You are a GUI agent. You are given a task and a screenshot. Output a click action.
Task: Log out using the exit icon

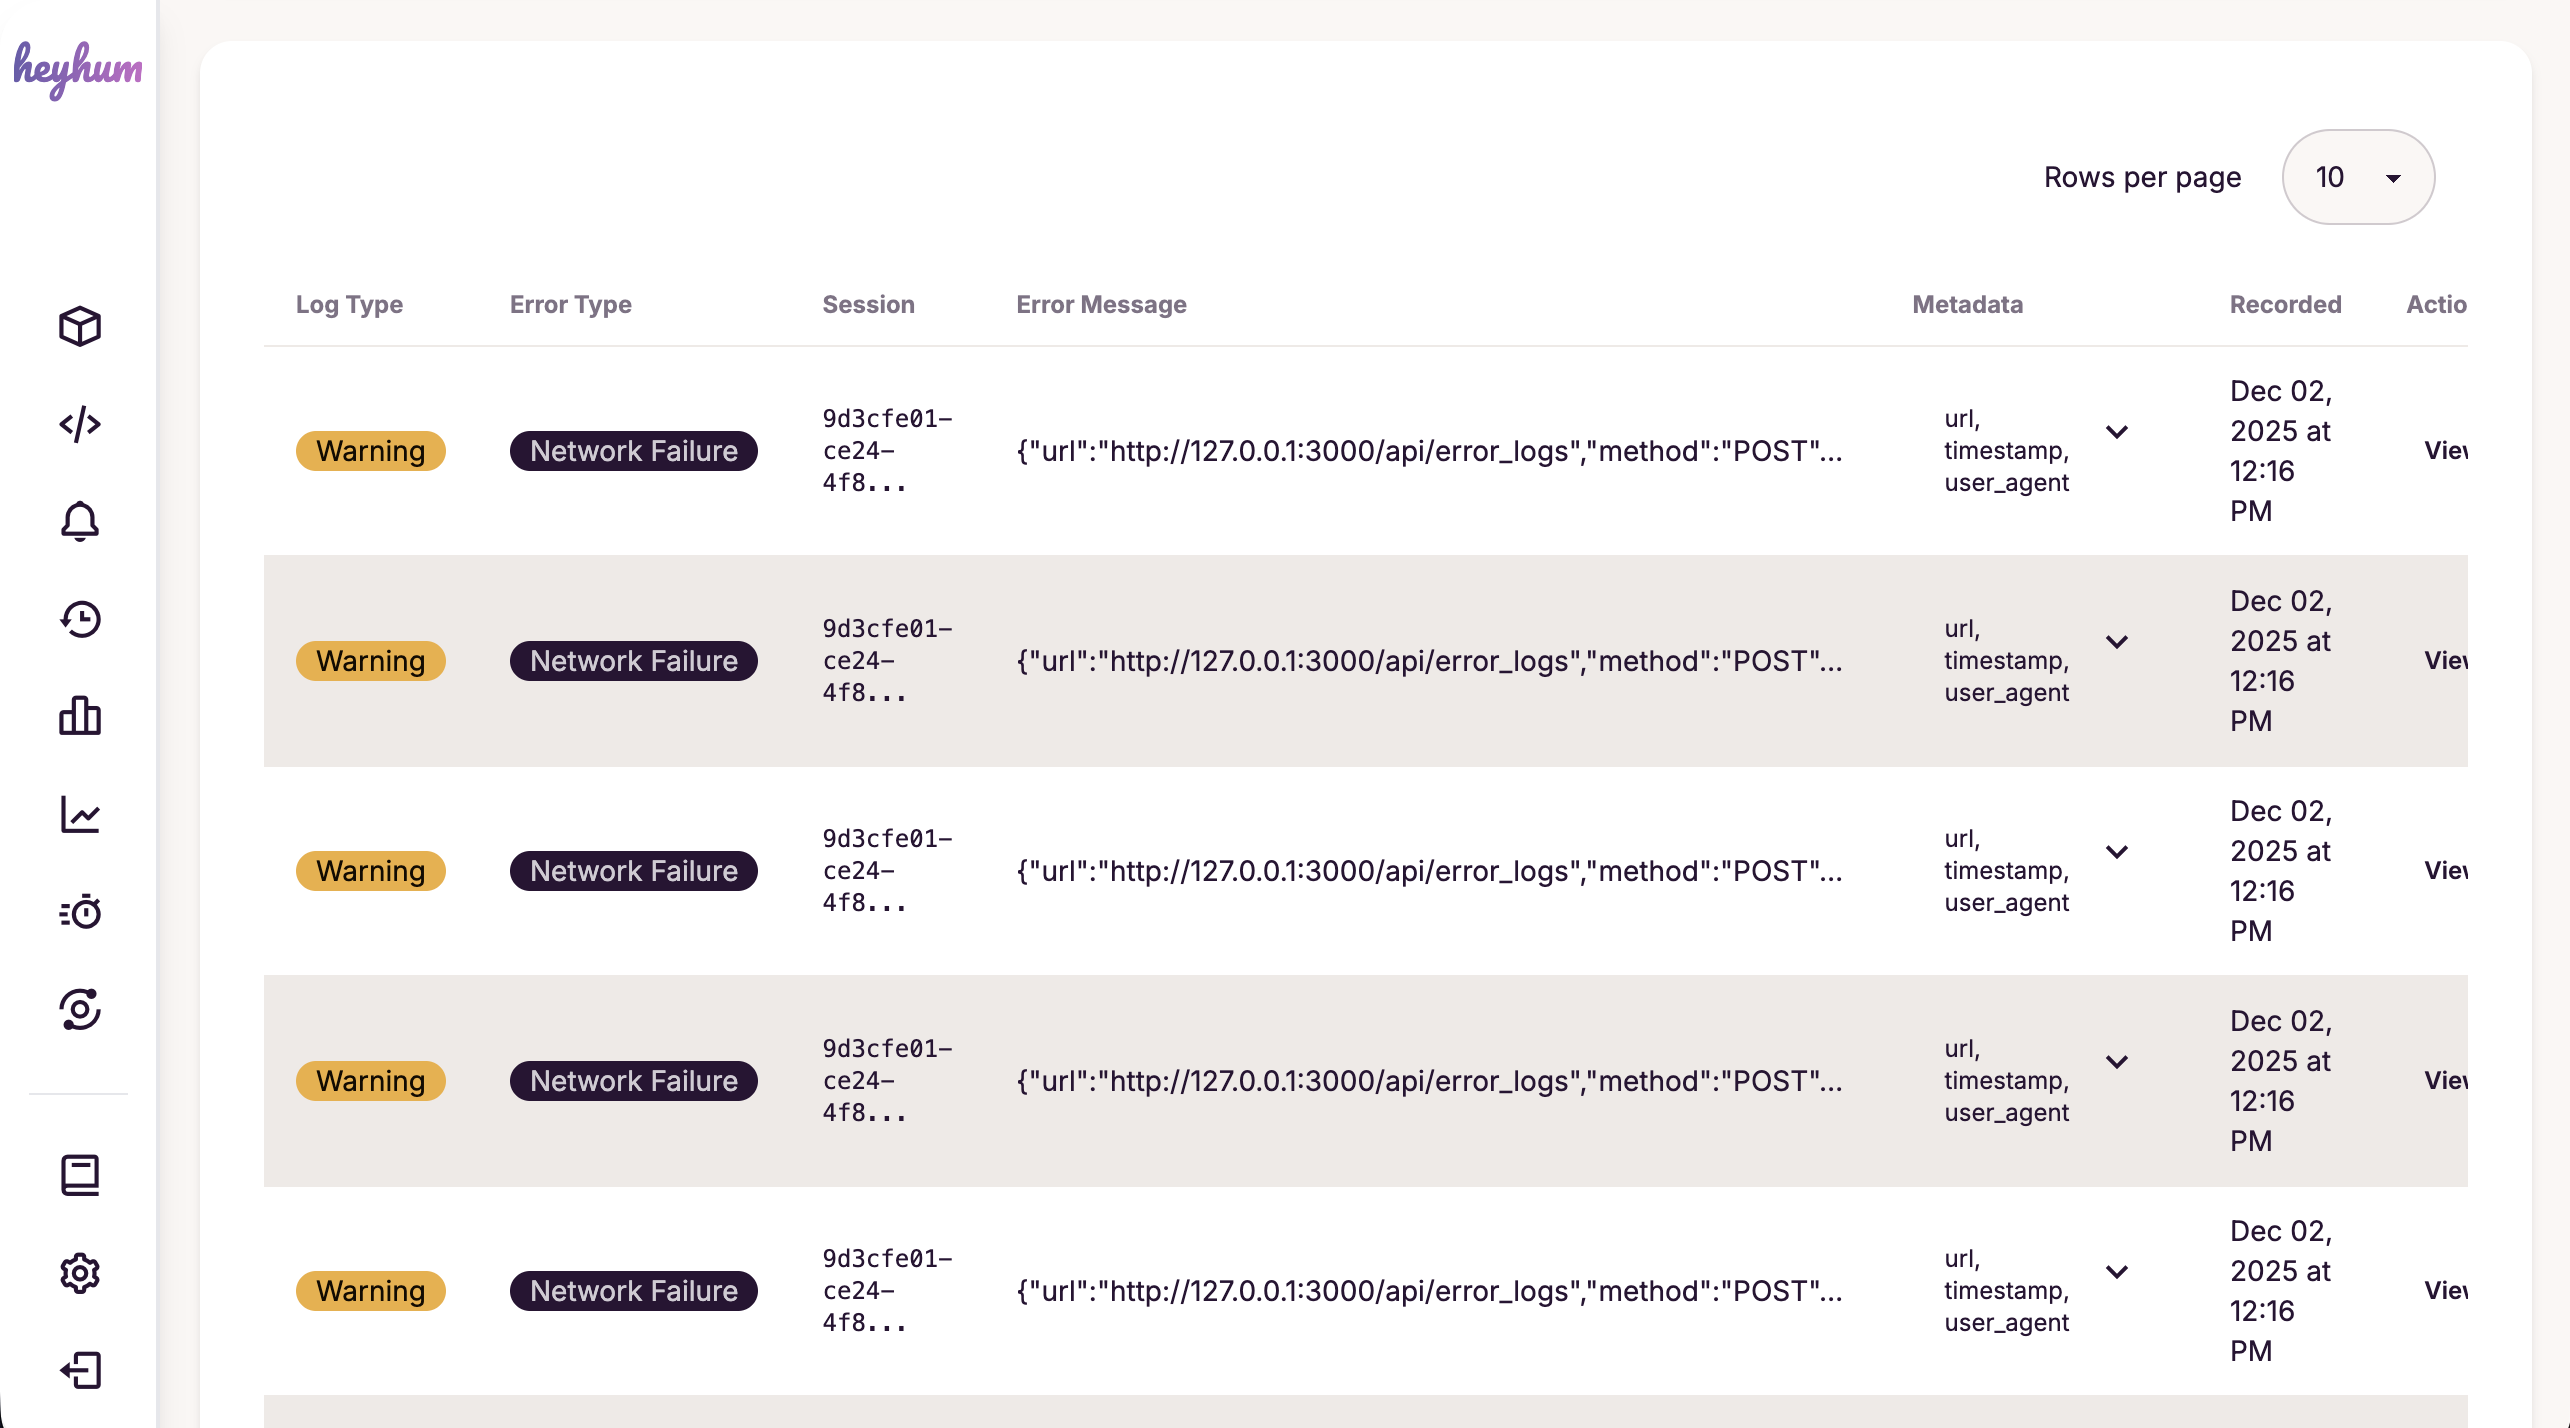tap(80, 1371)
